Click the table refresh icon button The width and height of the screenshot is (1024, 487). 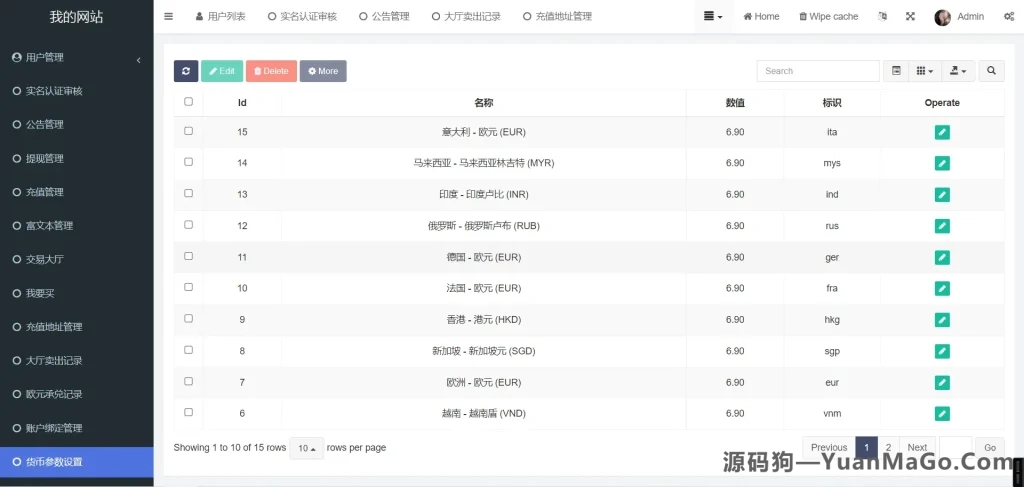[x=186, y=71]
